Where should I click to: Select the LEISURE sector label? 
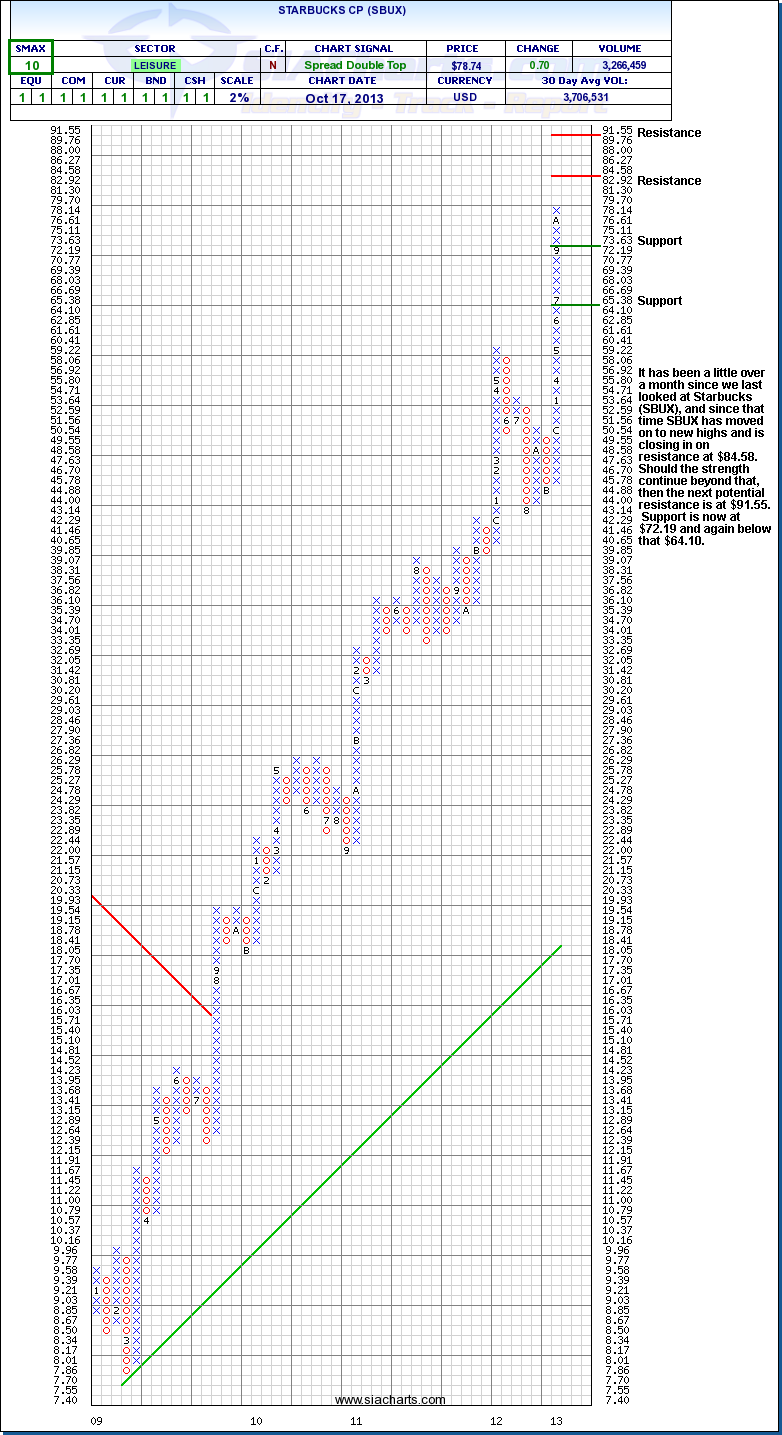pos(154,65)
